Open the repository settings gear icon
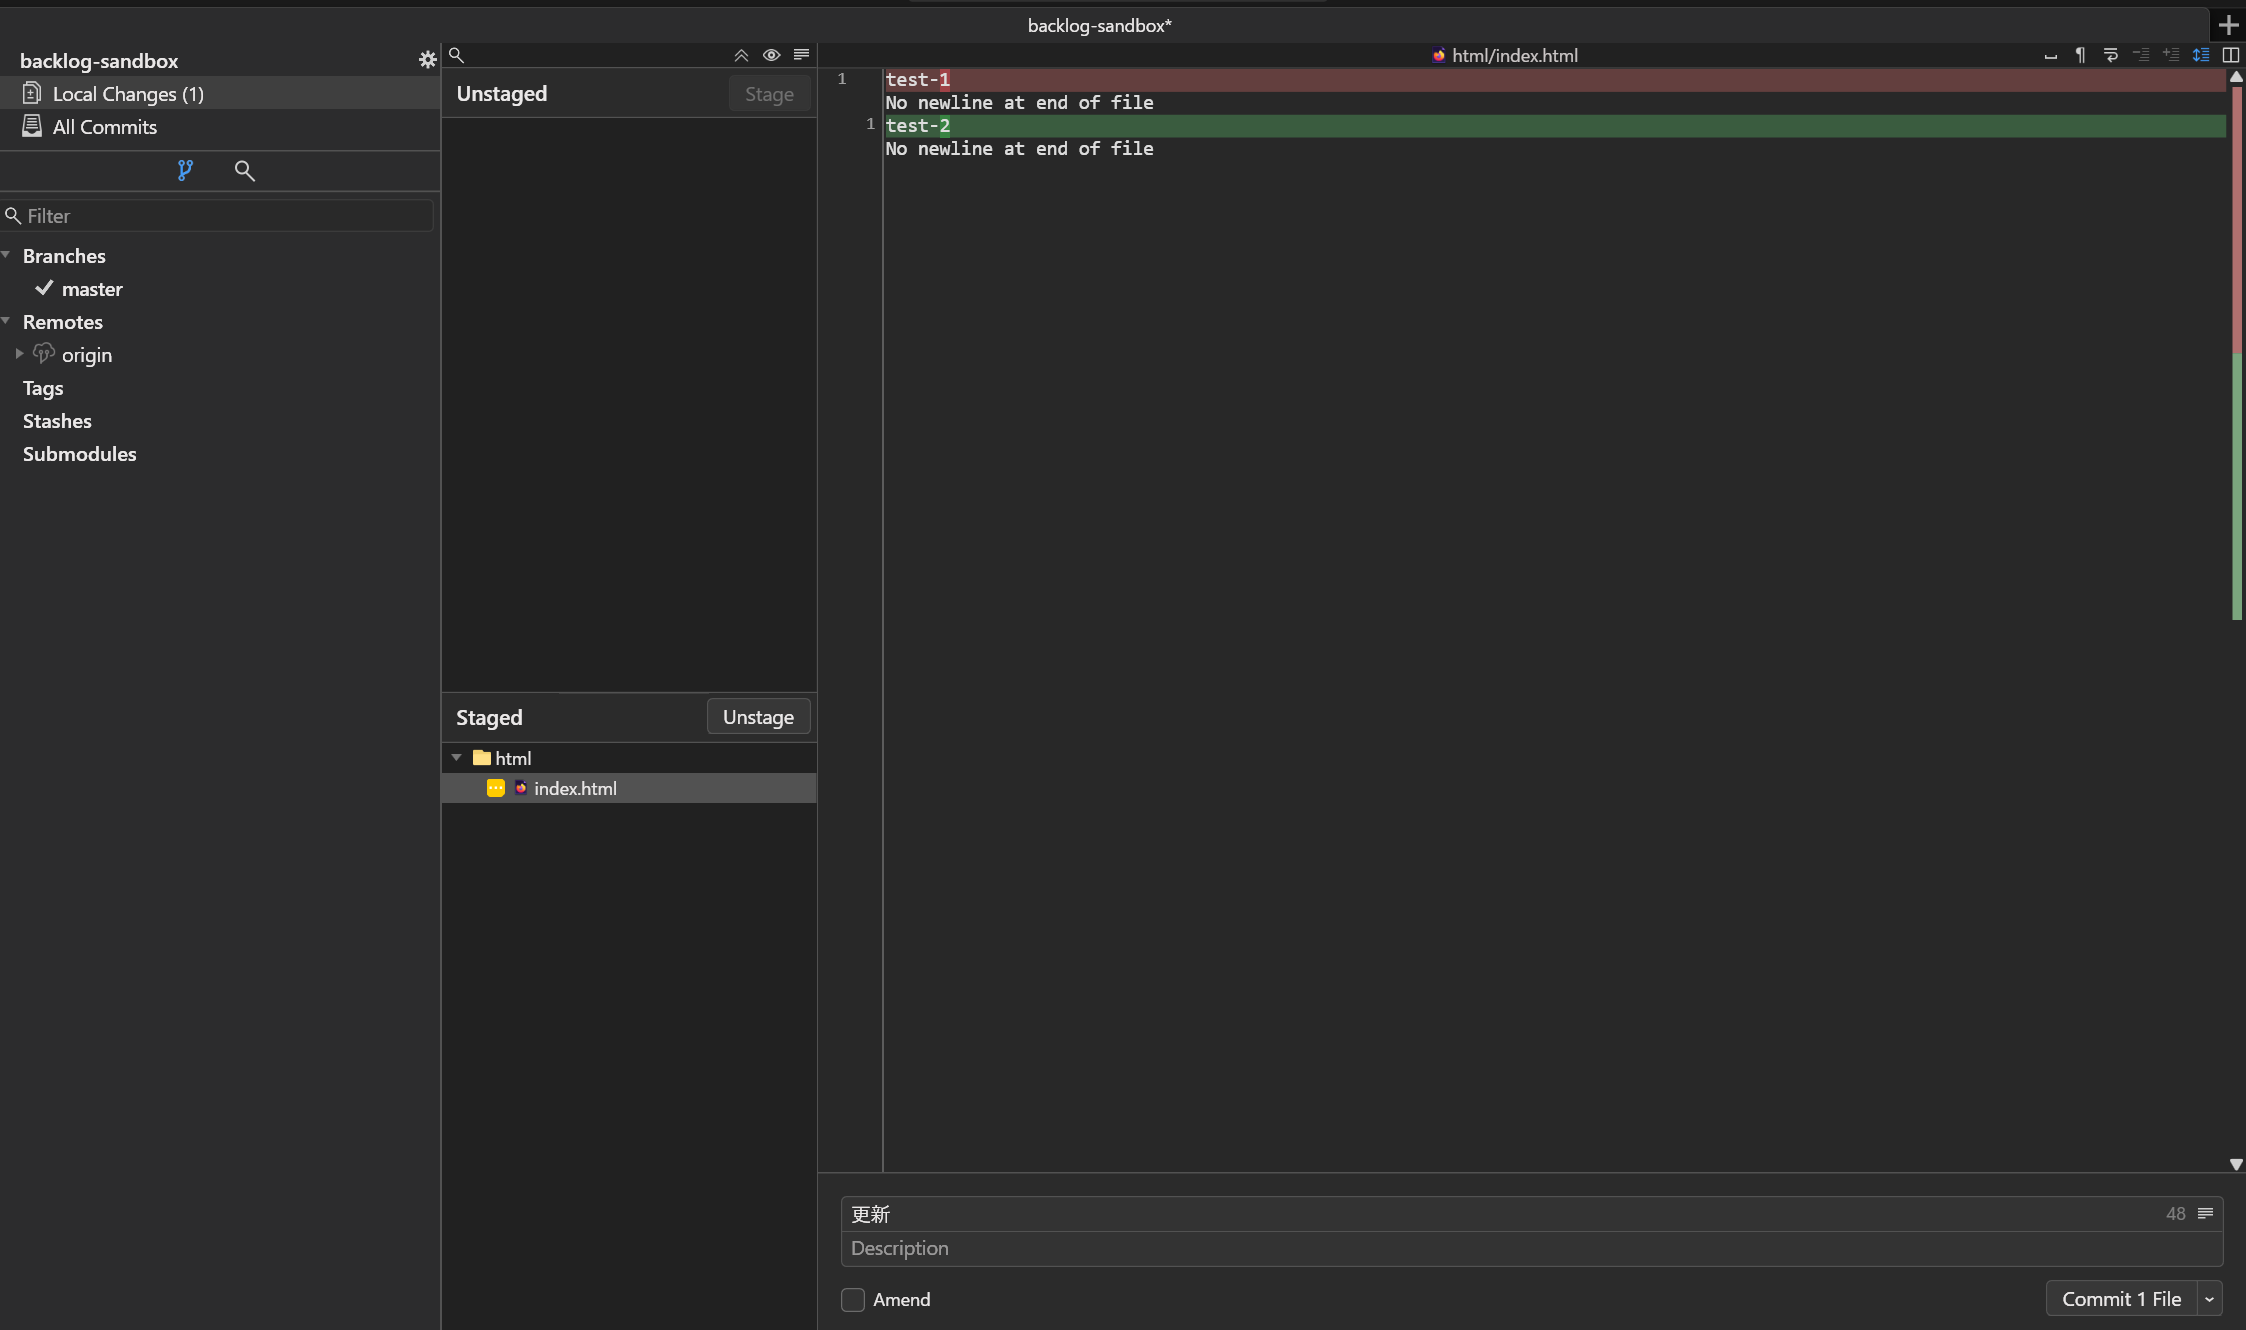 click(427, 59)
